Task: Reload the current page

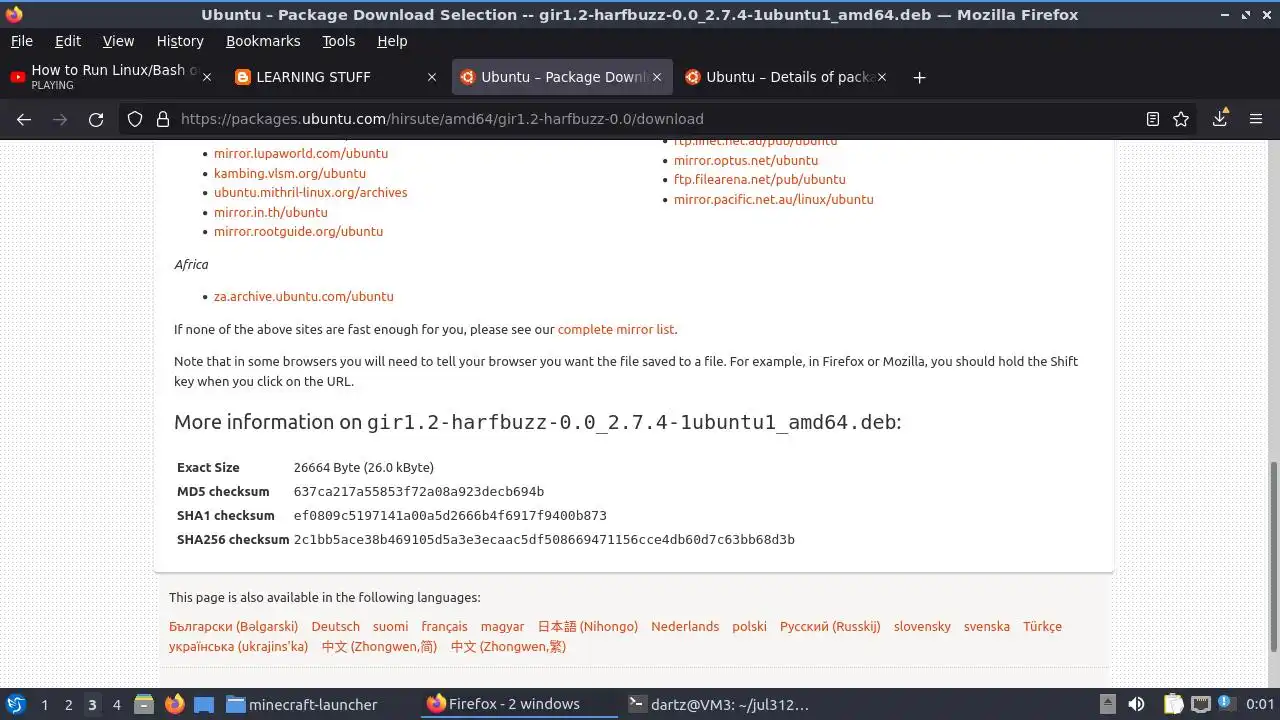Action: click(96, 119)
